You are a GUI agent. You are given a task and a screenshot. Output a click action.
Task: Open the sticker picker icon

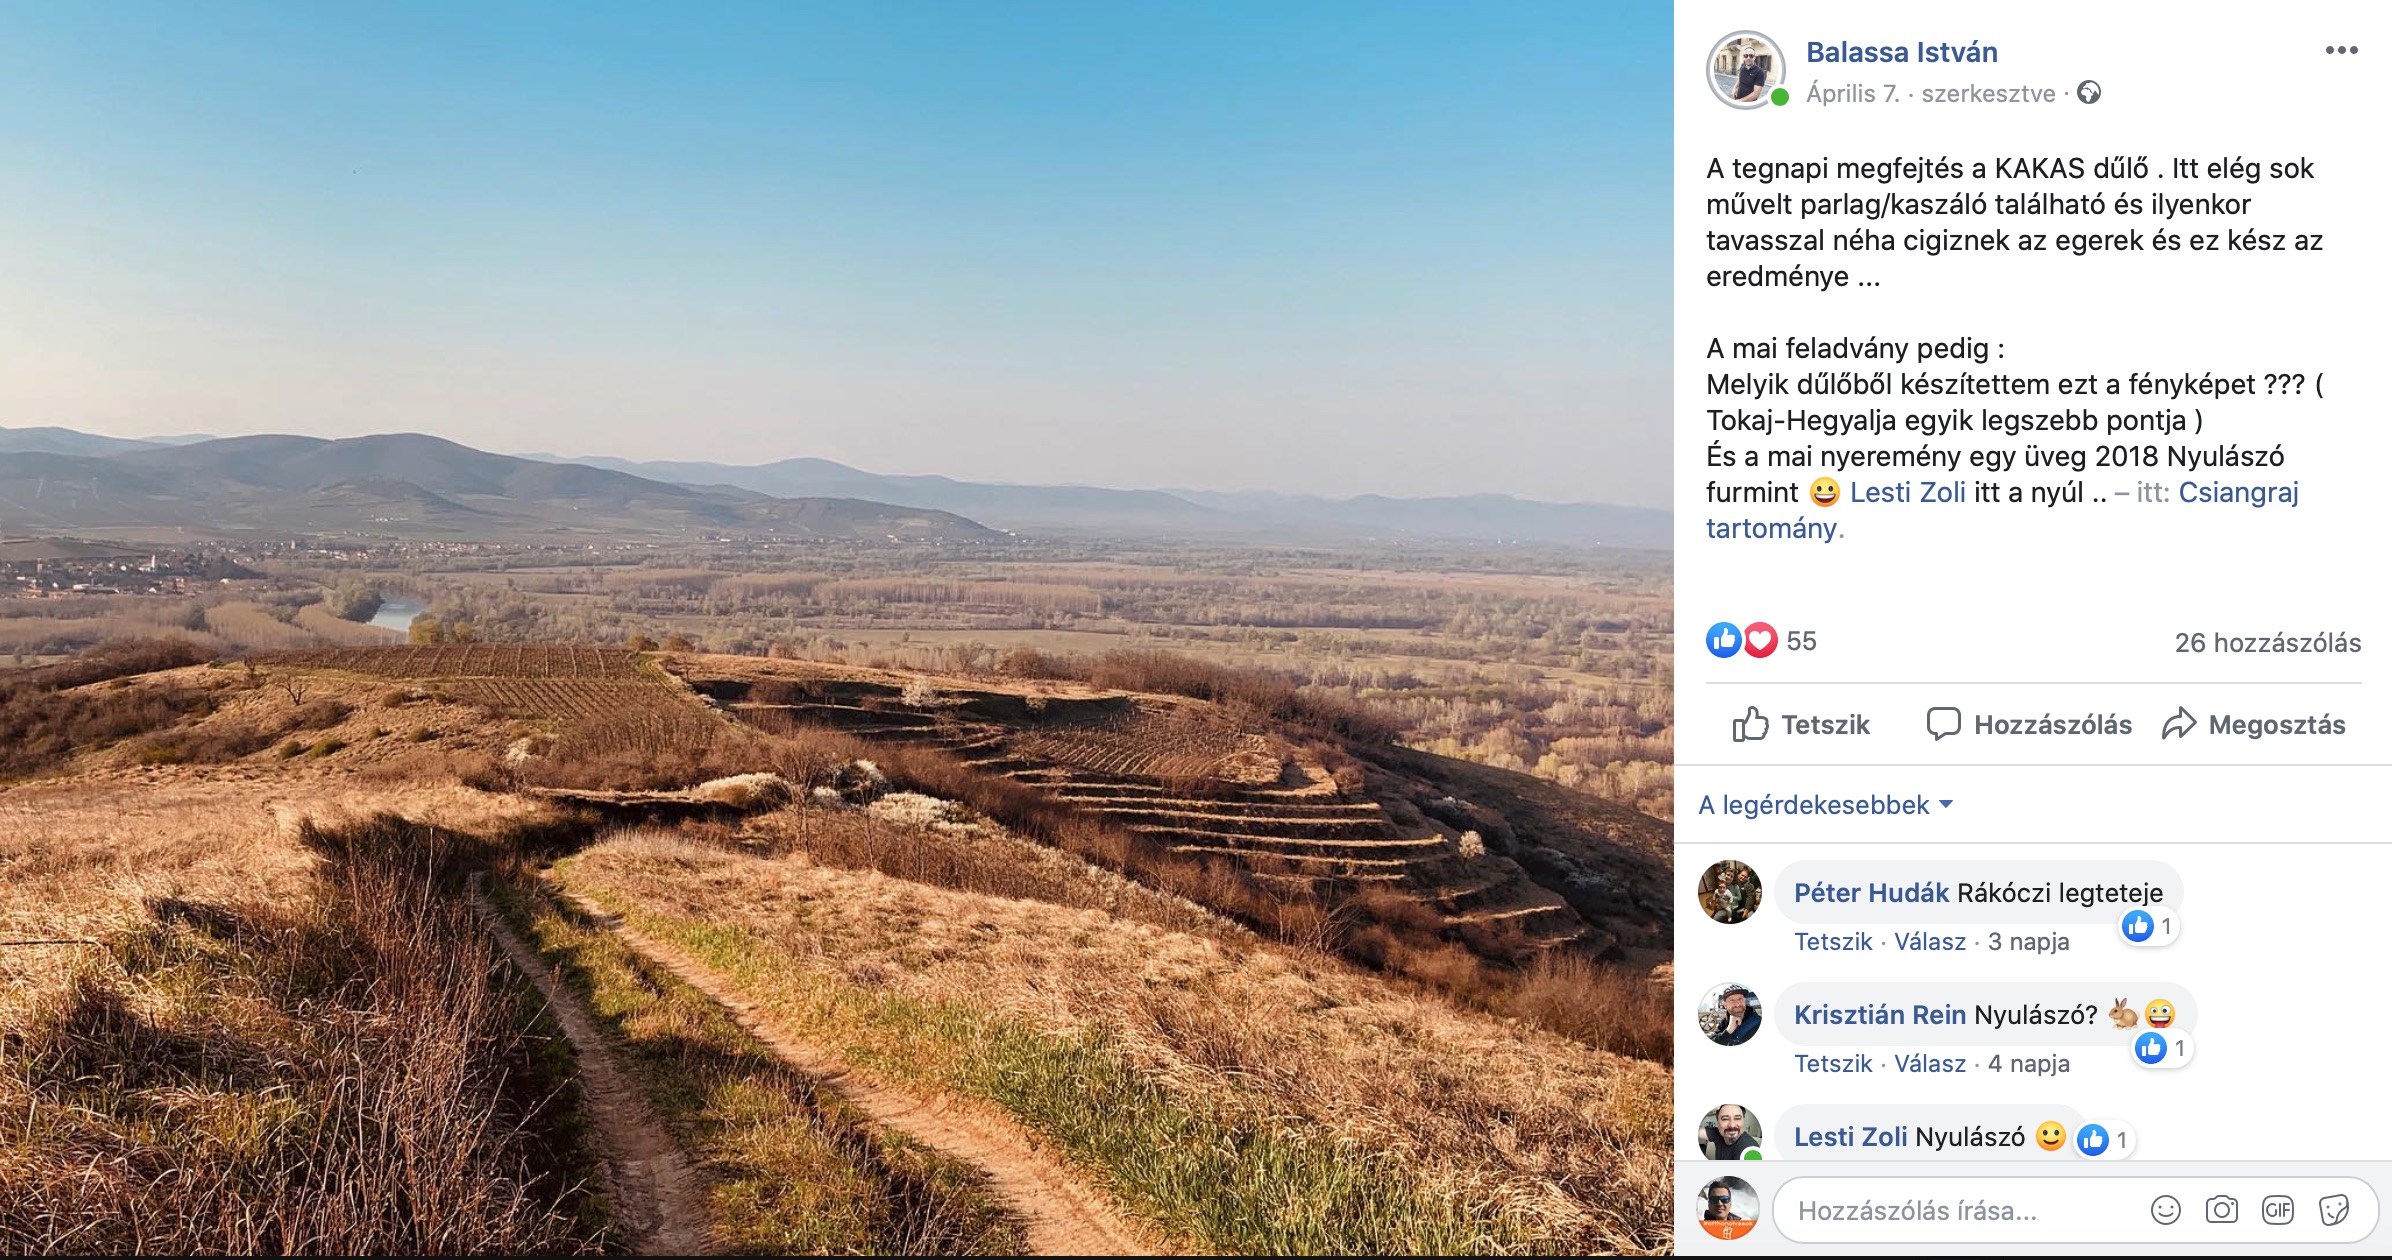2334,1210
